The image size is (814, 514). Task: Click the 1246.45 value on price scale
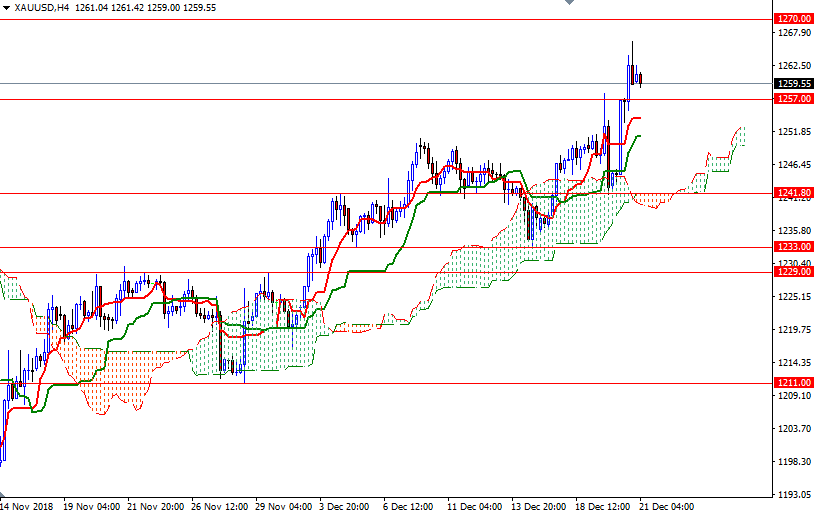click(793, 165)
